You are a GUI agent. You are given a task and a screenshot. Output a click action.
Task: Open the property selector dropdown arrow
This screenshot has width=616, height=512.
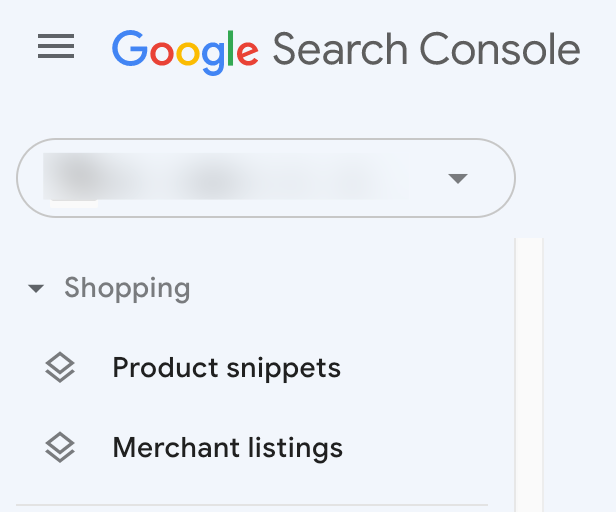coord(458,178)
